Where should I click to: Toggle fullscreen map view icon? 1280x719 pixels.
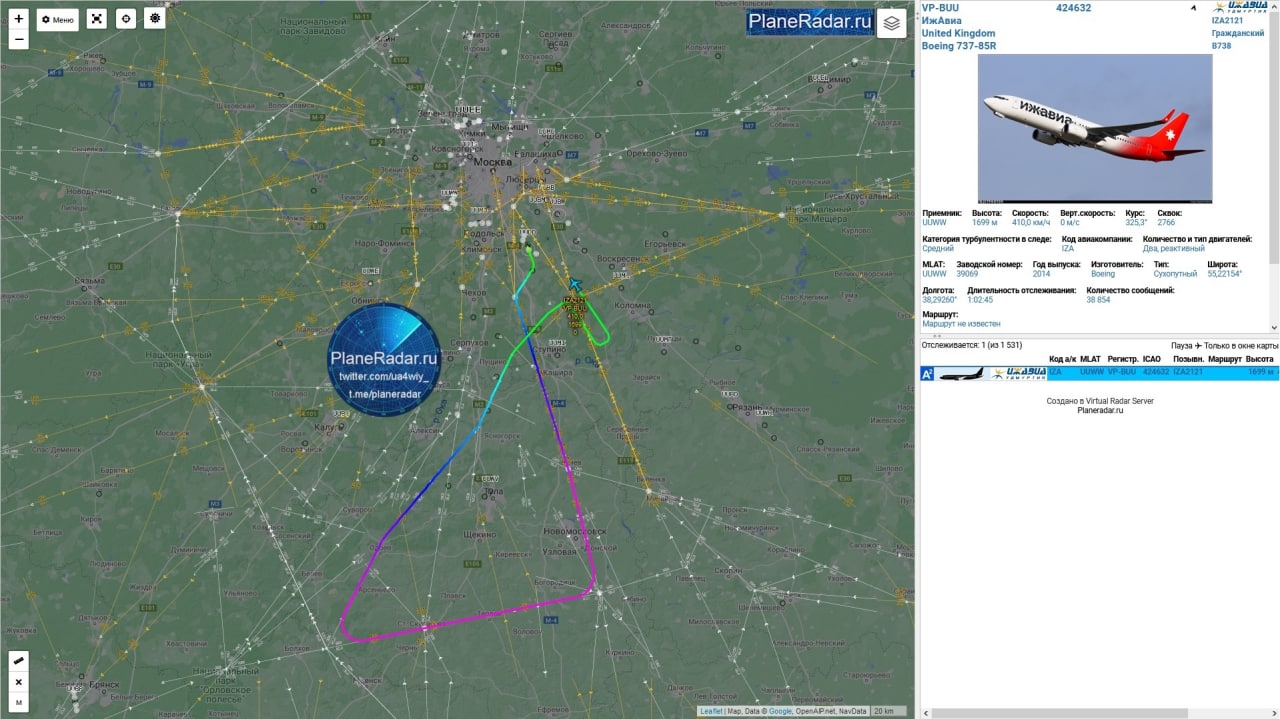pos(96,19)
